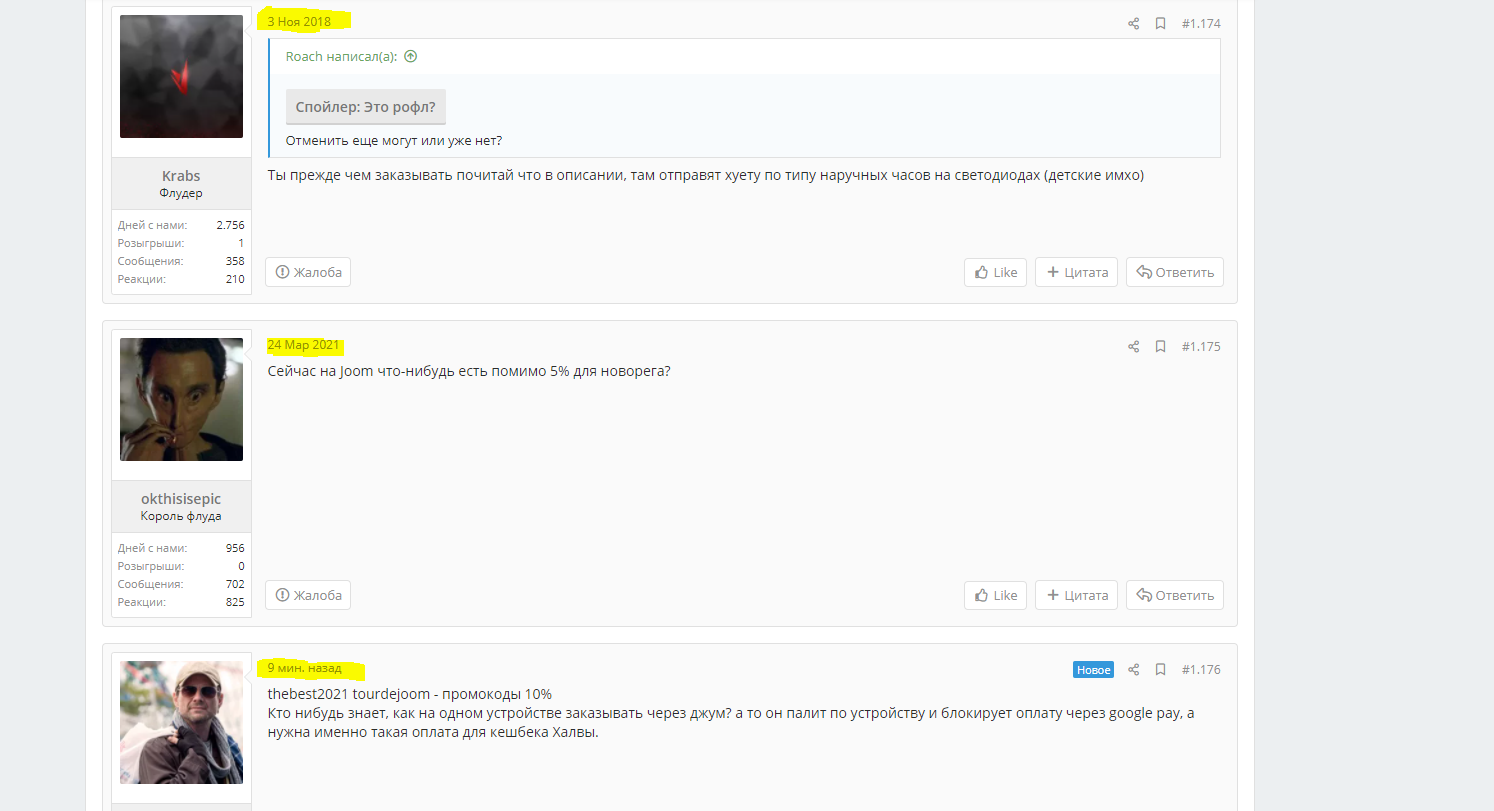The height and width of the screenshot is (811, 1494).
Task: Open permalink #1.174
Action: [1201, 23]
